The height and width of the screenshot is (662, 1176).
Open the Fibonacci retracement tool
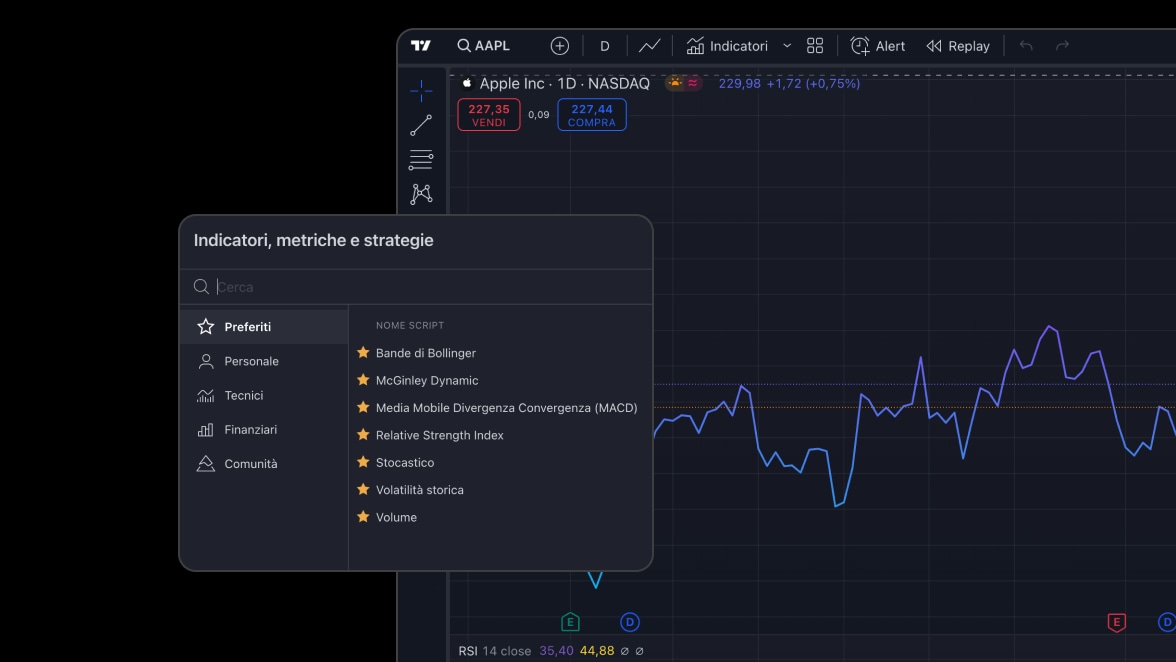coord(420,159)
